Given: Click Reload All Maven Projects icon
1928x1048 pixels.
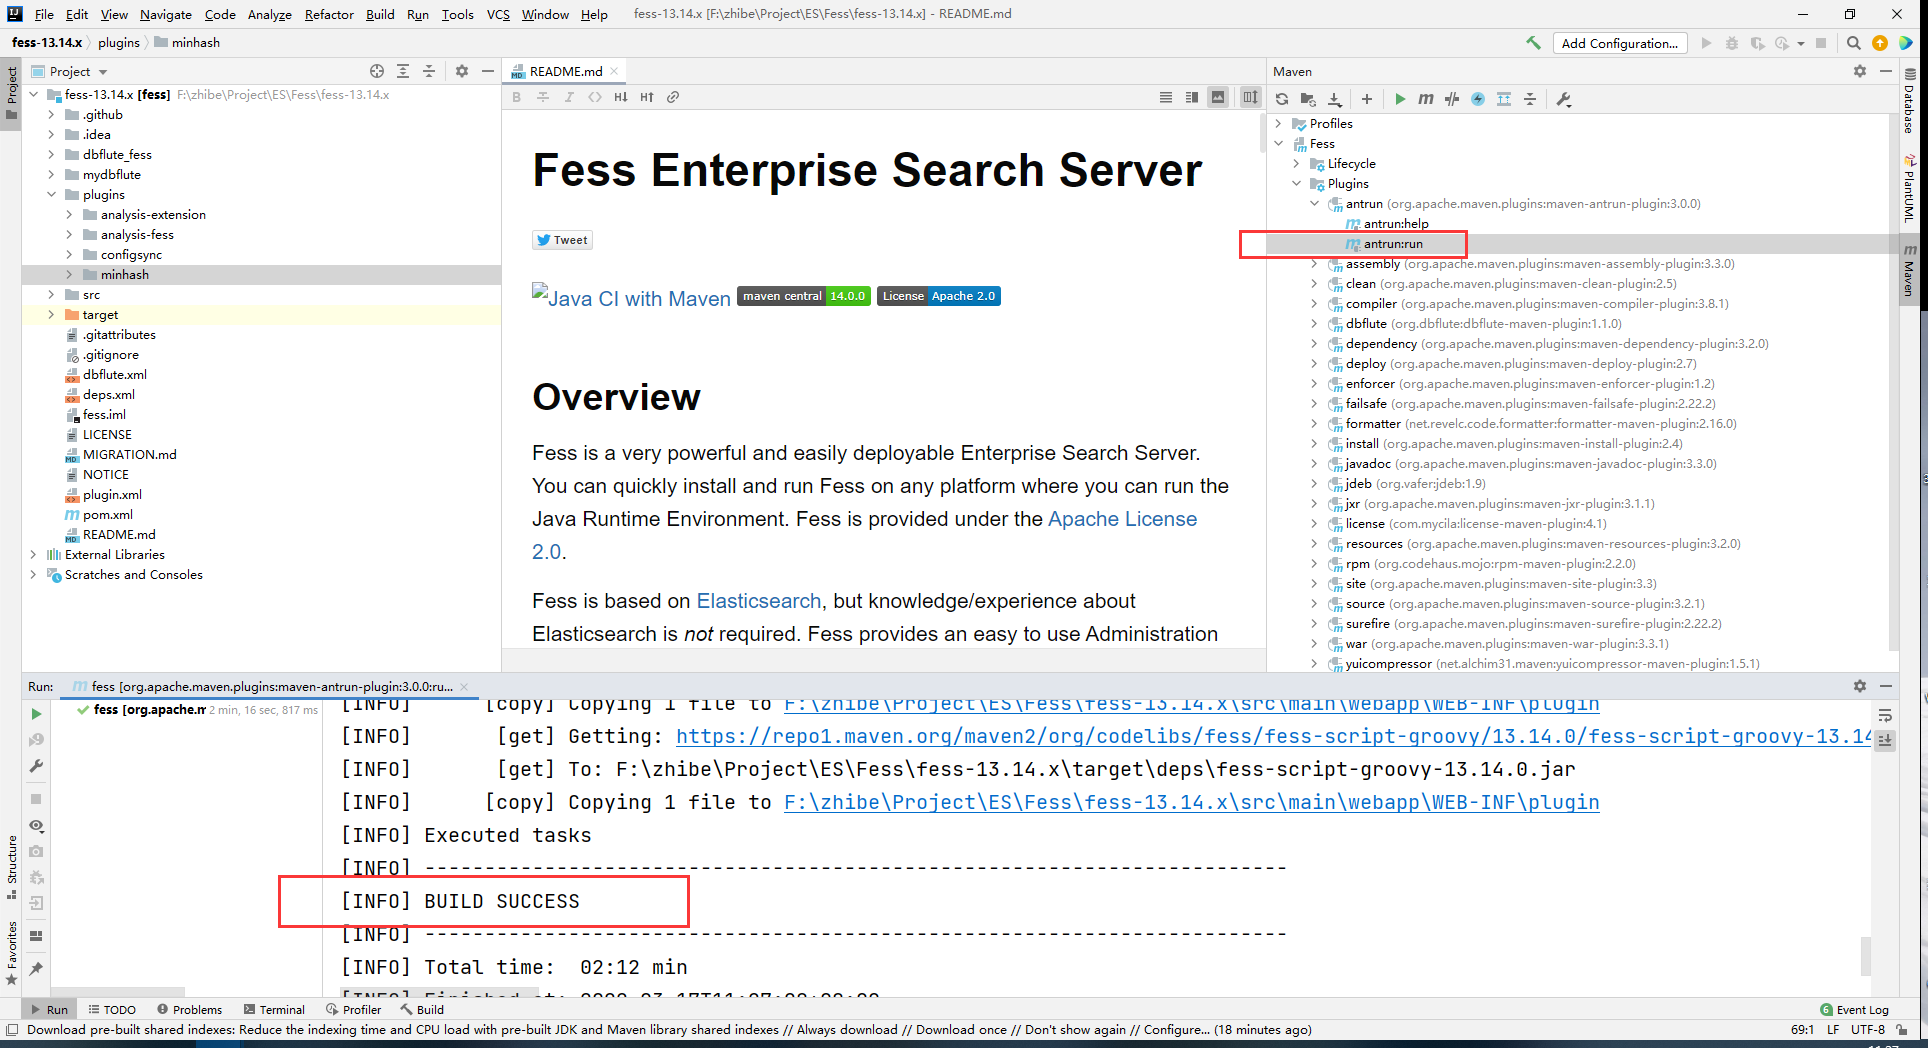Looking at the screenshot, I should (1282, 99).
